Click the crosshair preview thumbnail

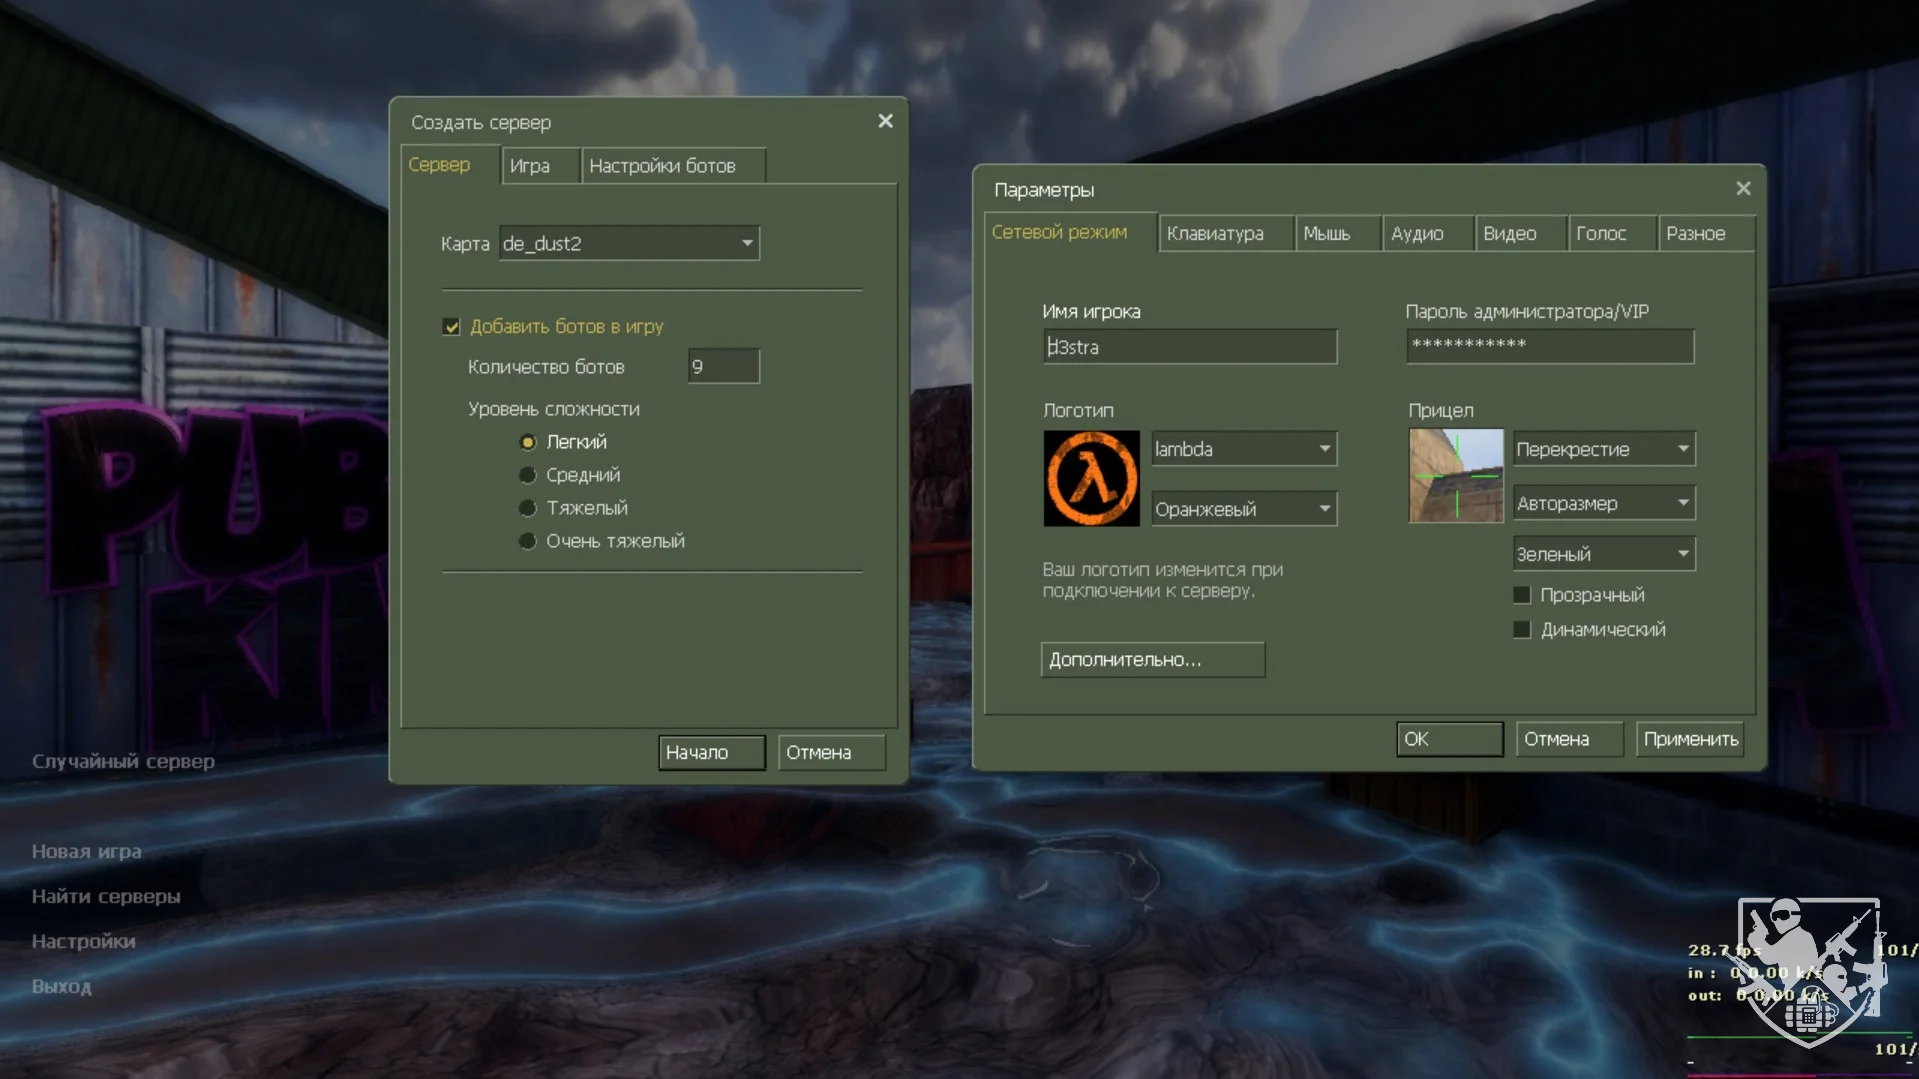point(1455,476)
